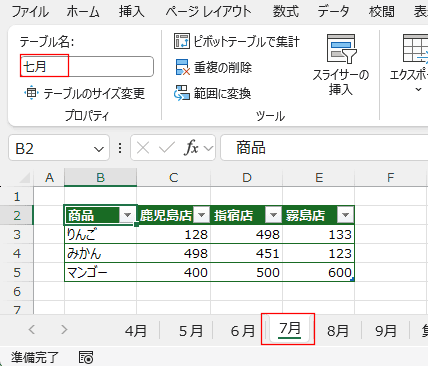This screenshot has width=428, height=366.
Task: Select row 1 header
Action: tap(17, 196)
